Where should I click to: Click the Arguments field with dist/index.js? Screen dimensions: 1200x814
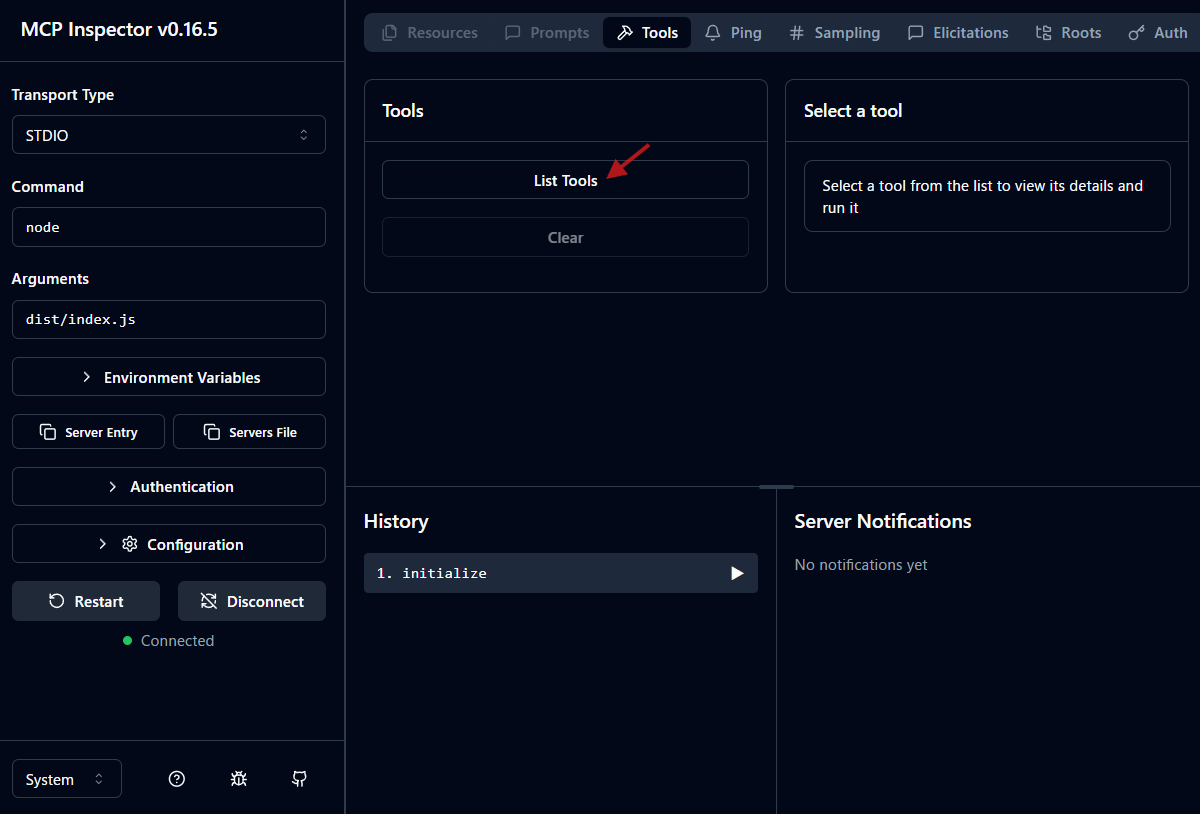[169, 320]
